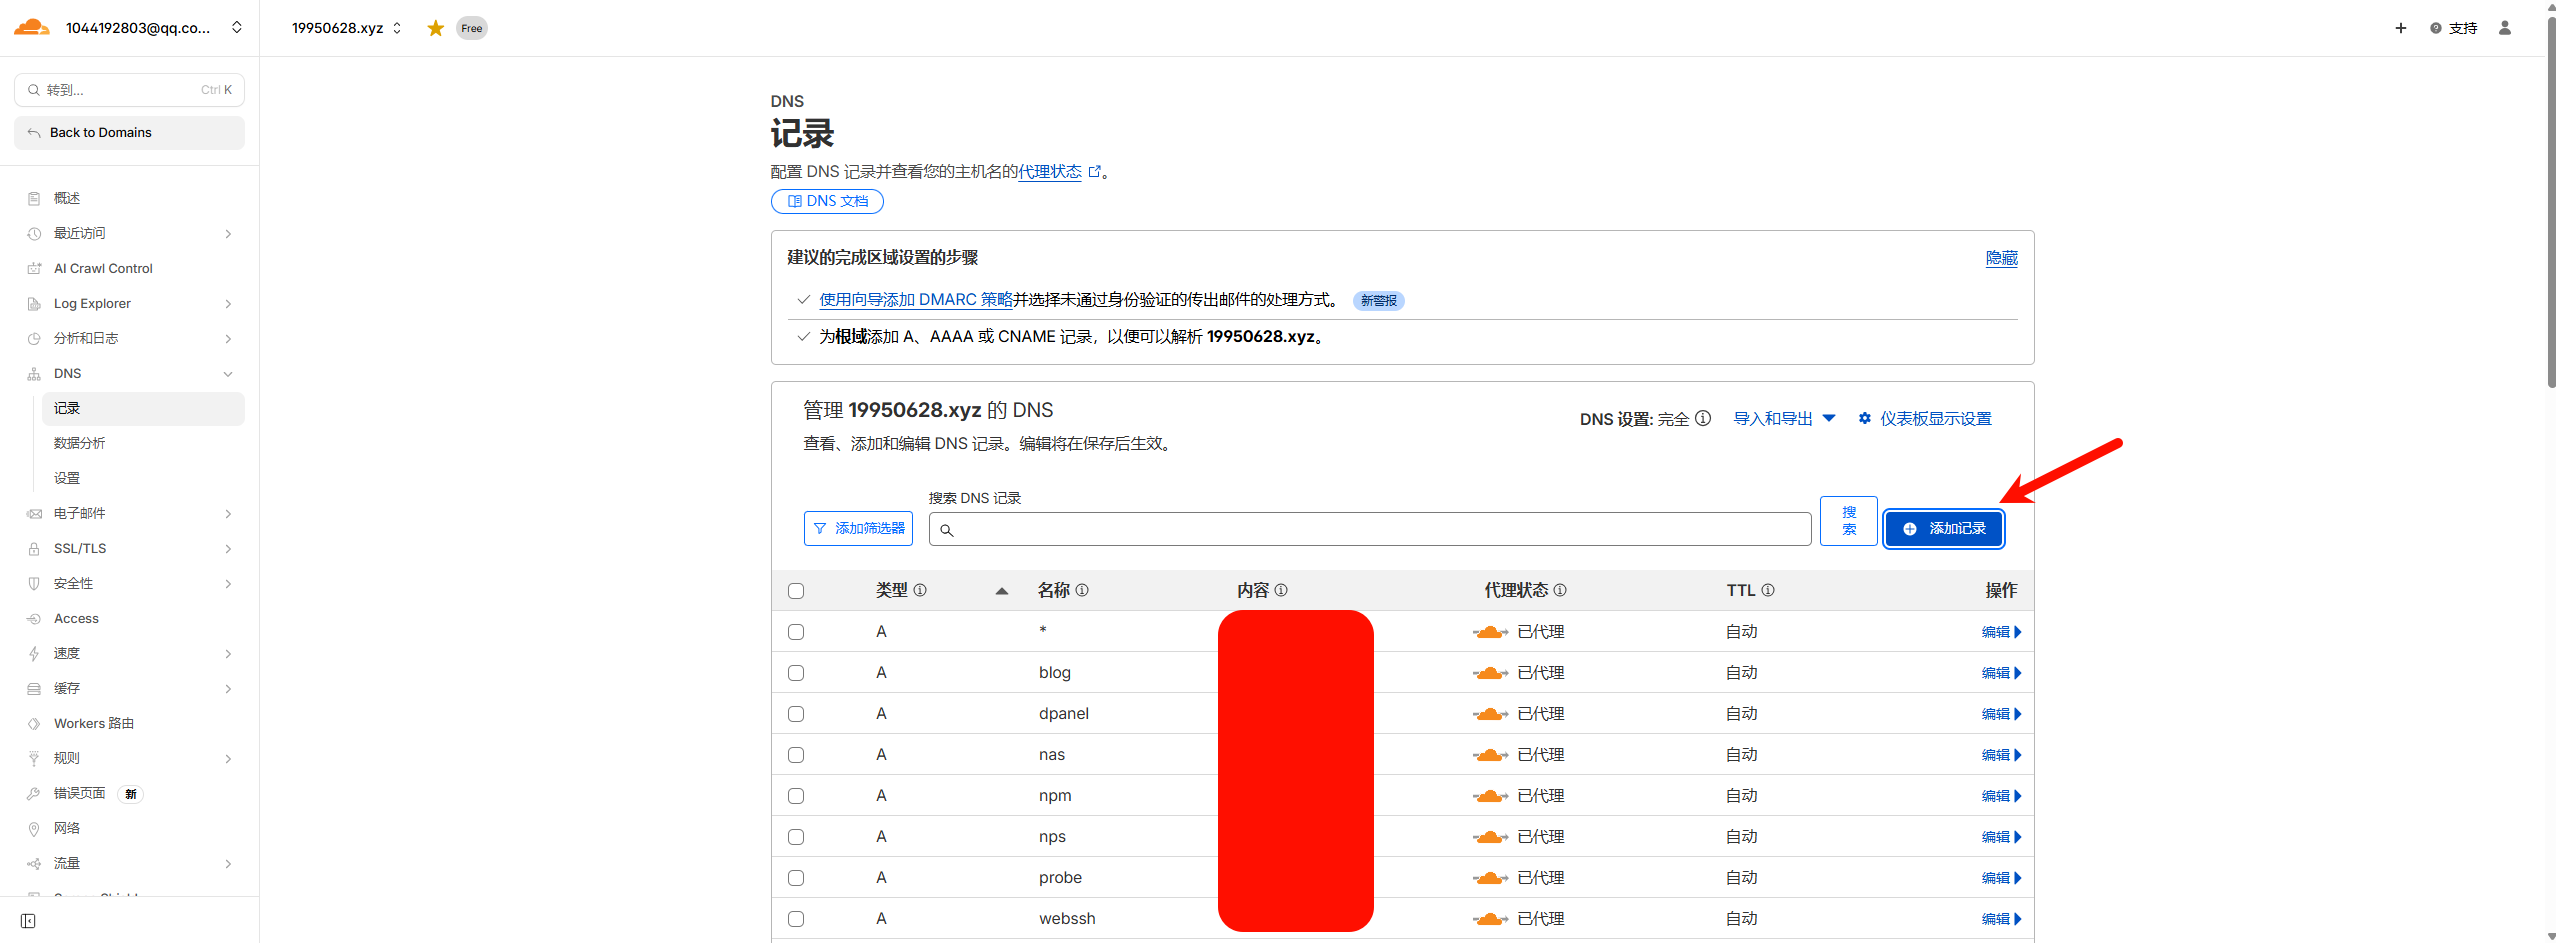Select the 安全性 shield icon in the sidebar

coord(34,583)
